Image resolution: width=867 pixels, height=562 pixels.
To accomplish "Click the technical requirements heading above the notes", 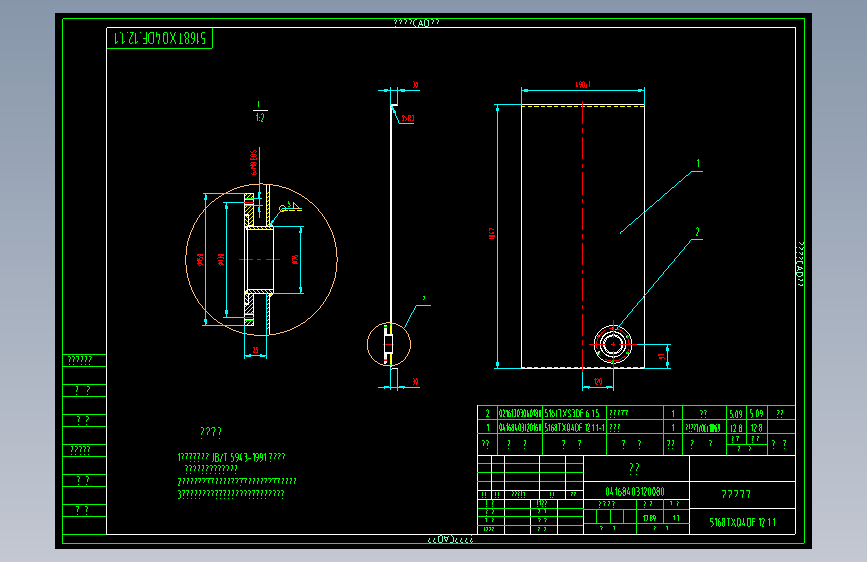I will tap(211, 431).
